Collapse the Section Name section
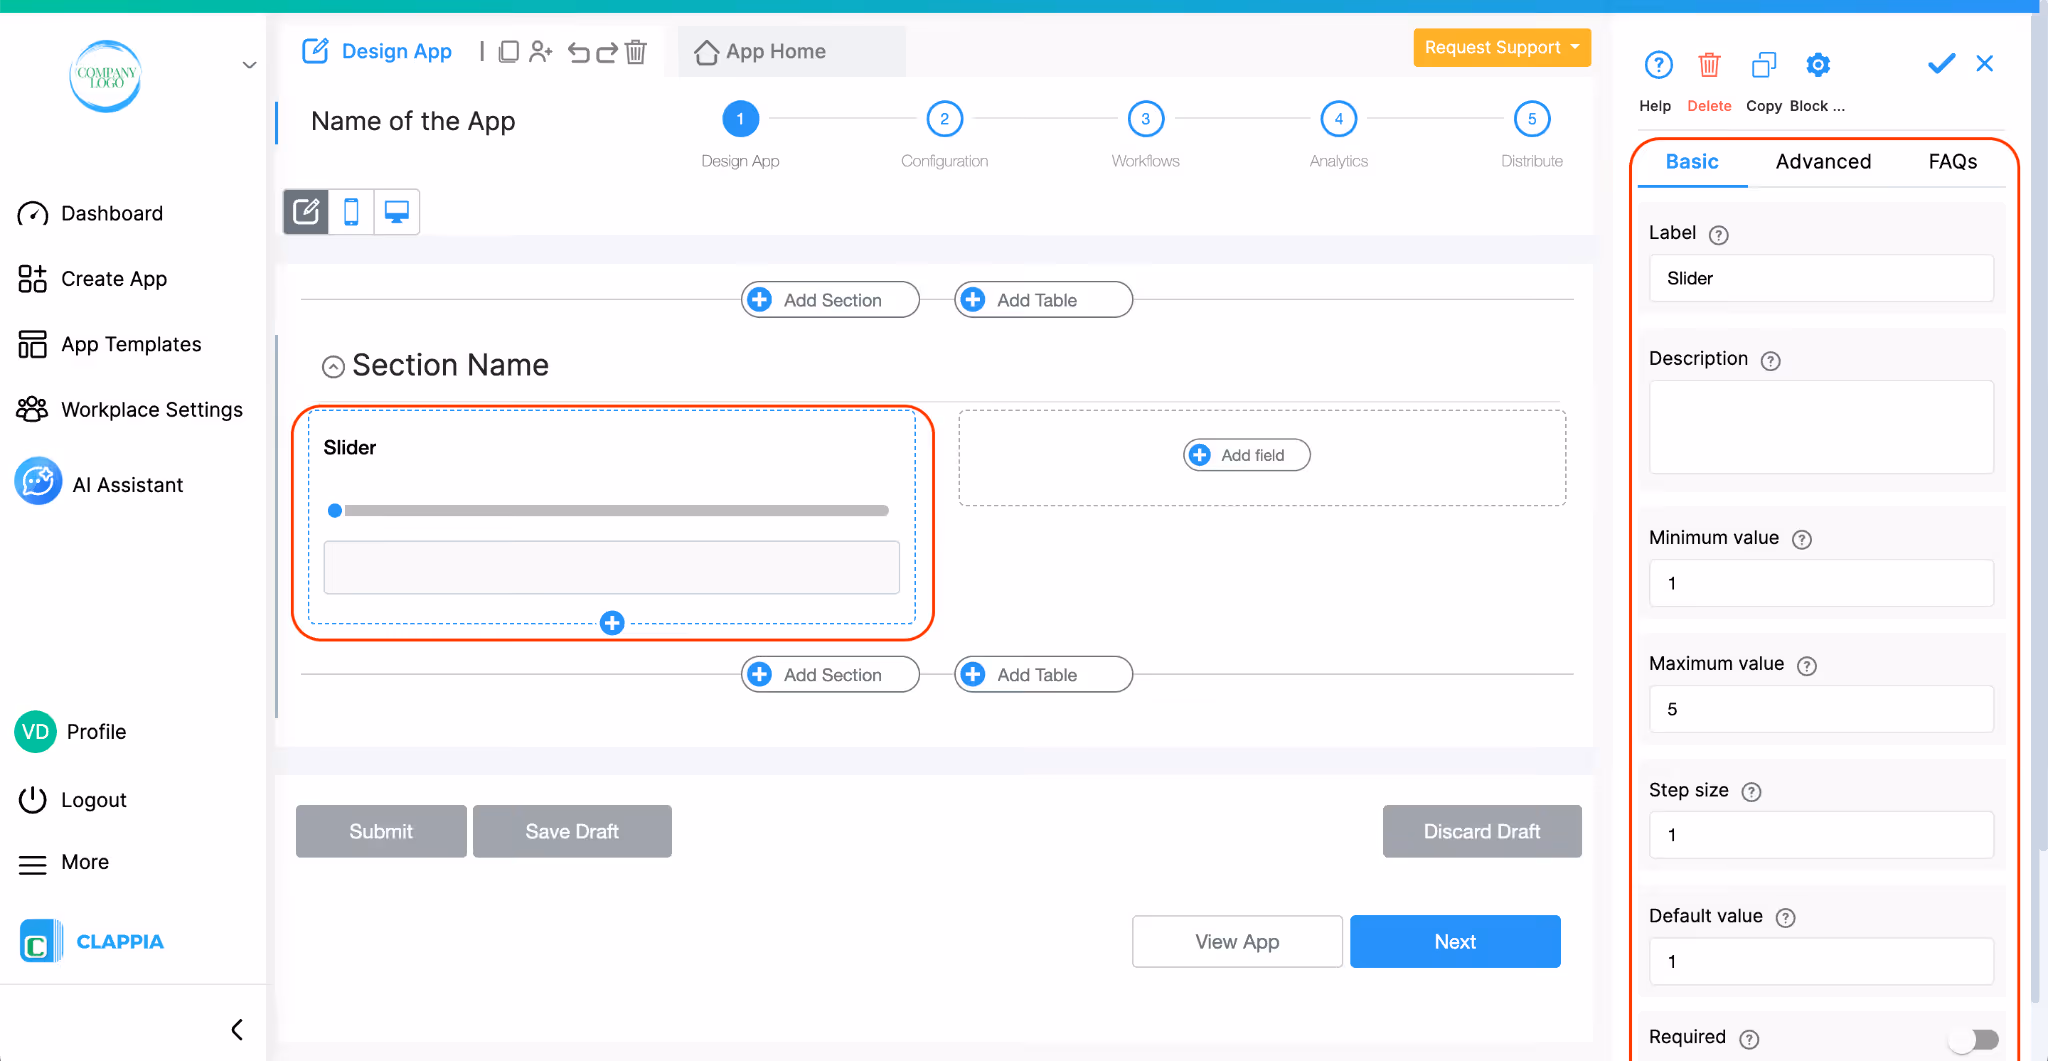Screen dimensions: 2048x1061 point(333,367)
